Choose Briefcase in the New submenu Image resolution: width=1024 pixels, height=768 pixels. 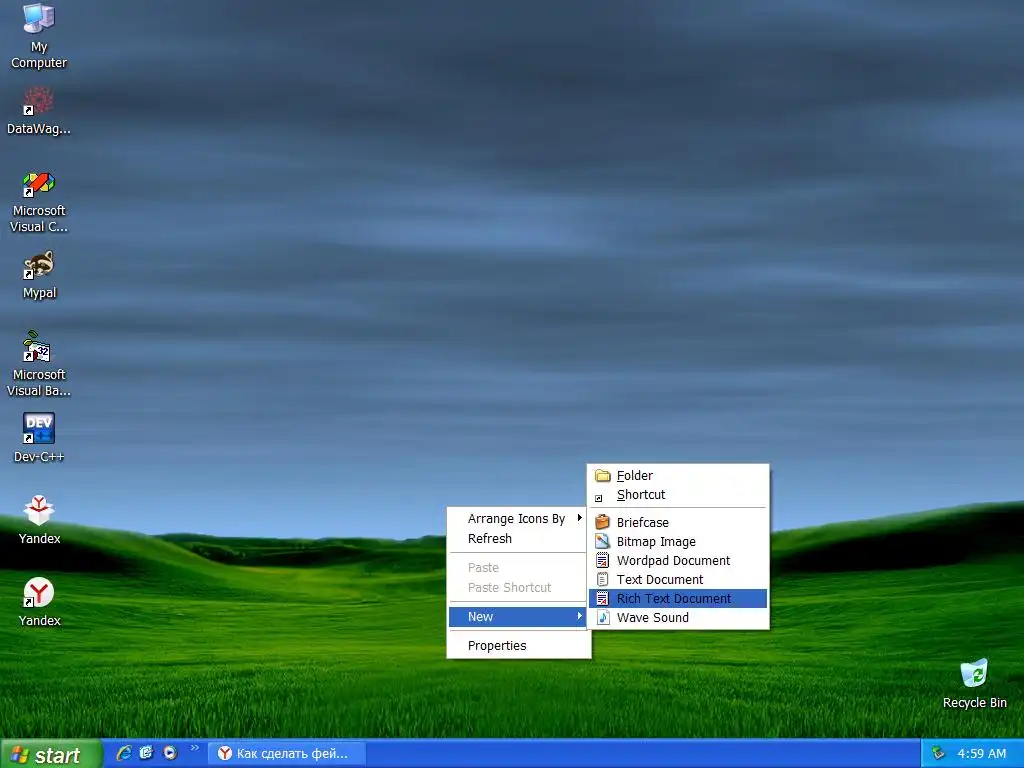coord(678,522)
